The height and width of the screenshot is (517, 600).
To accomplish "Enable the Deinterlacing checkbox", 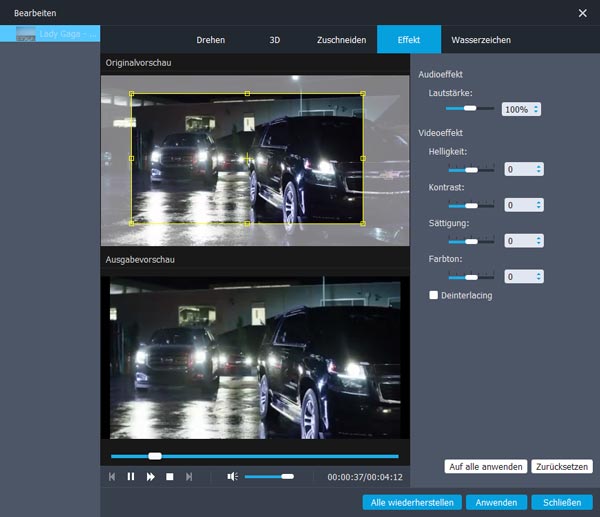I will pyautogui.click(x=433, y=295).
